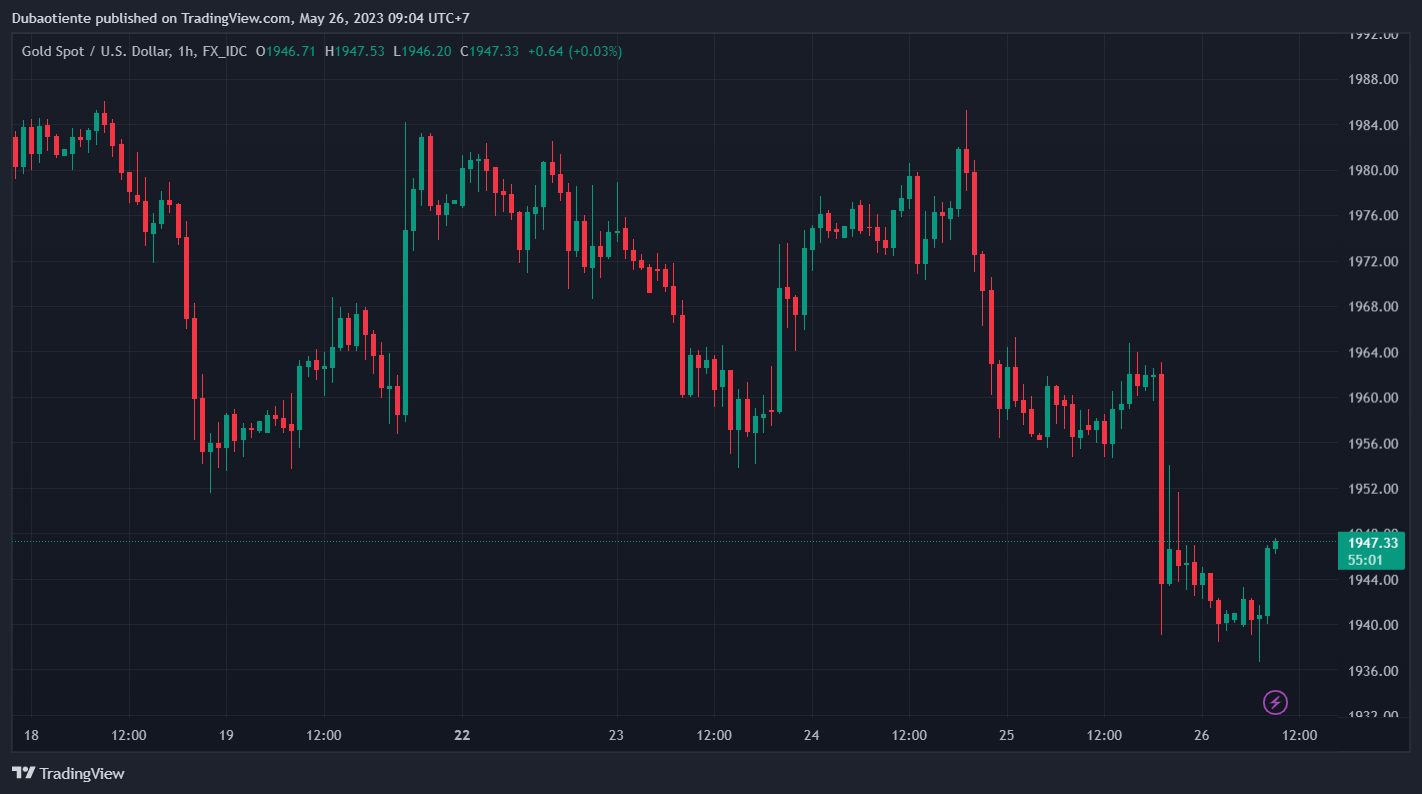Click the TradingView wordmark text at bottom
The image size is (1422, 794).
coord(82,773)
